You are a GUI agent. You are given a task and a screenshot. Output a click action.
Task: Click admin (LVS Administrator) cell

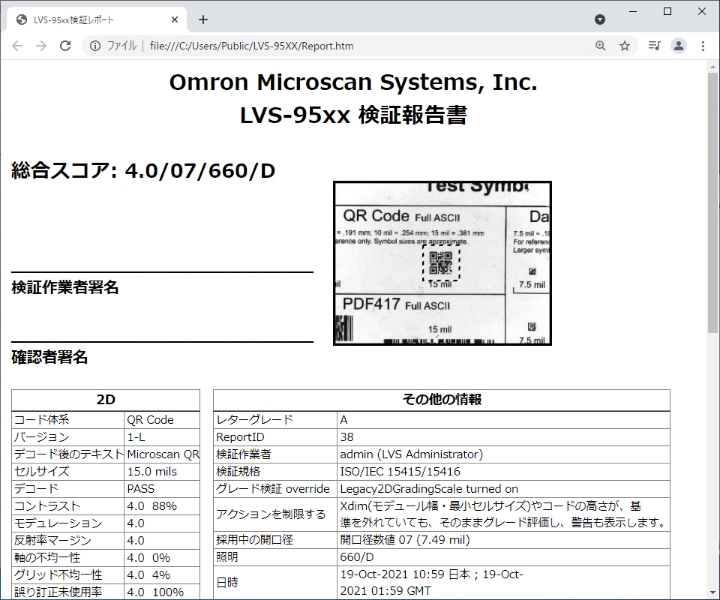point(504,454)
